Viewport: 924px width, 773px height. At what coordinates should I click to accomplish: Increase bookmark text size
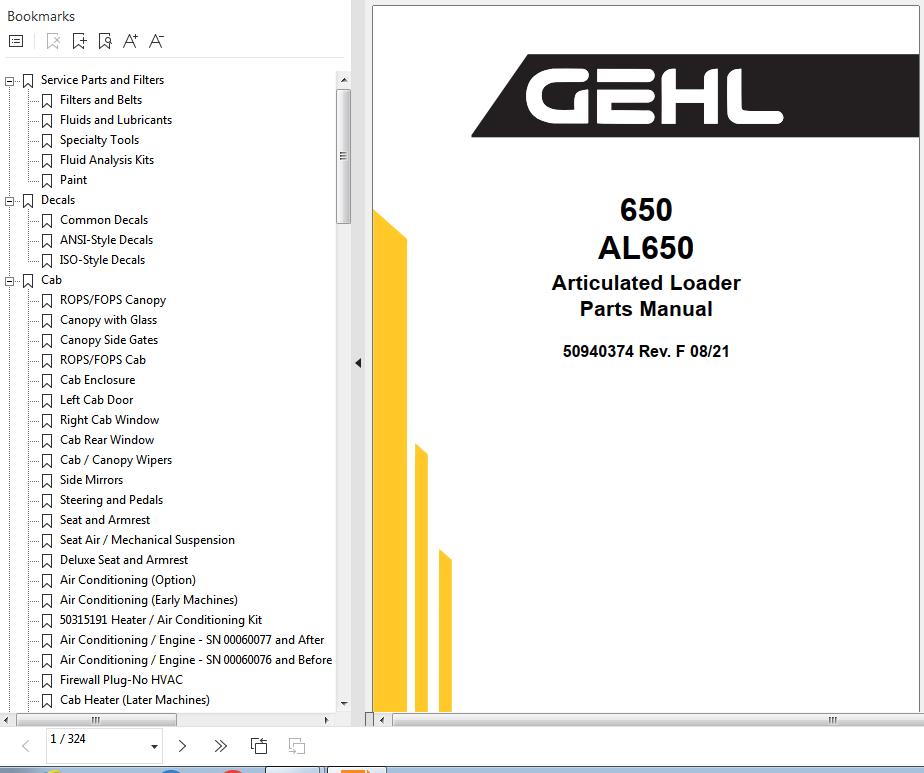point(130,41)
